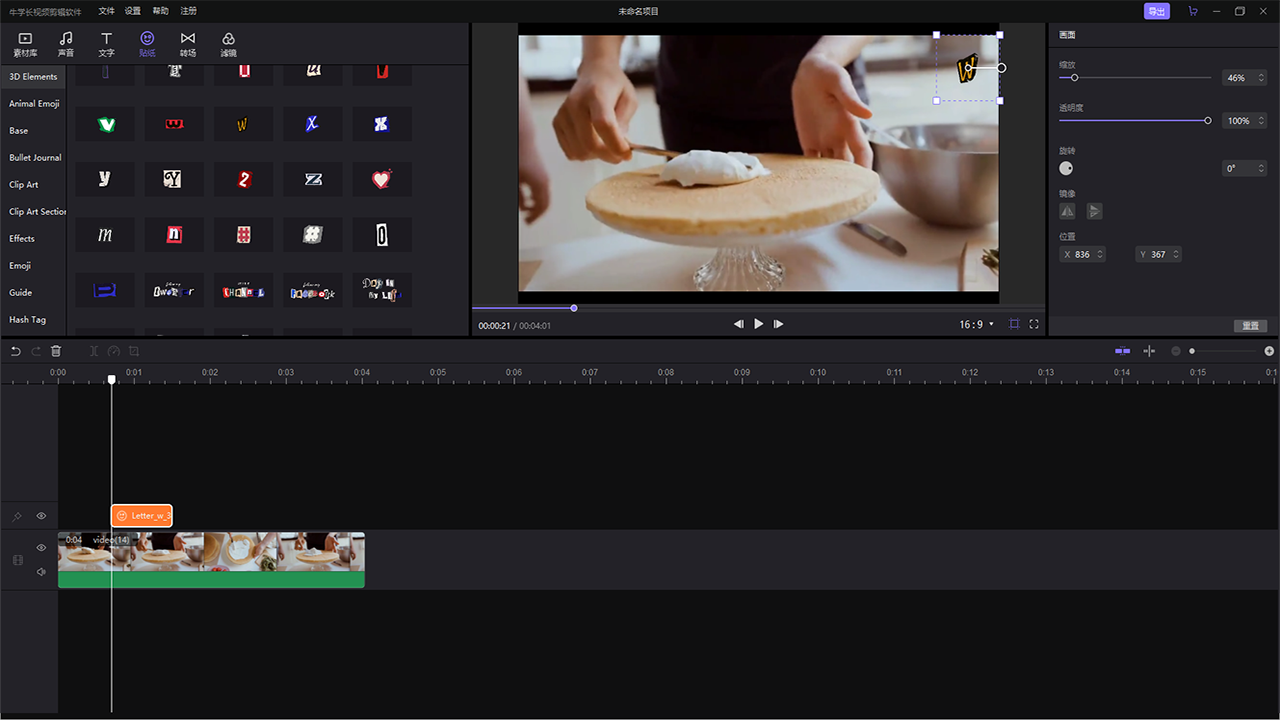Viewport: 1280px width, 720px height.
Task: Hide the sticker track with eye icon
Action: (x=41, y=516)
